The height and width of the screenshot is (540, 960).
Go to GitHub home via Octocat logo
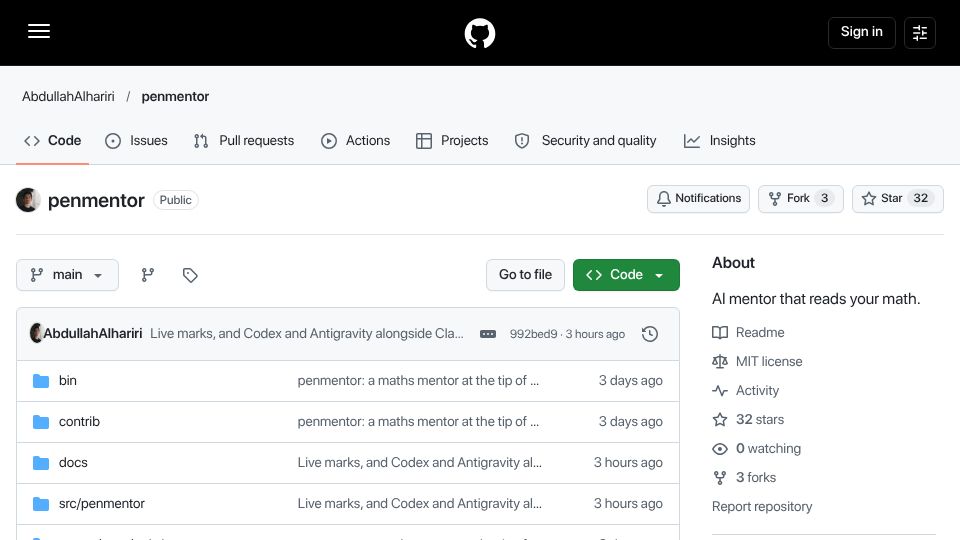(x=479, y=33)
